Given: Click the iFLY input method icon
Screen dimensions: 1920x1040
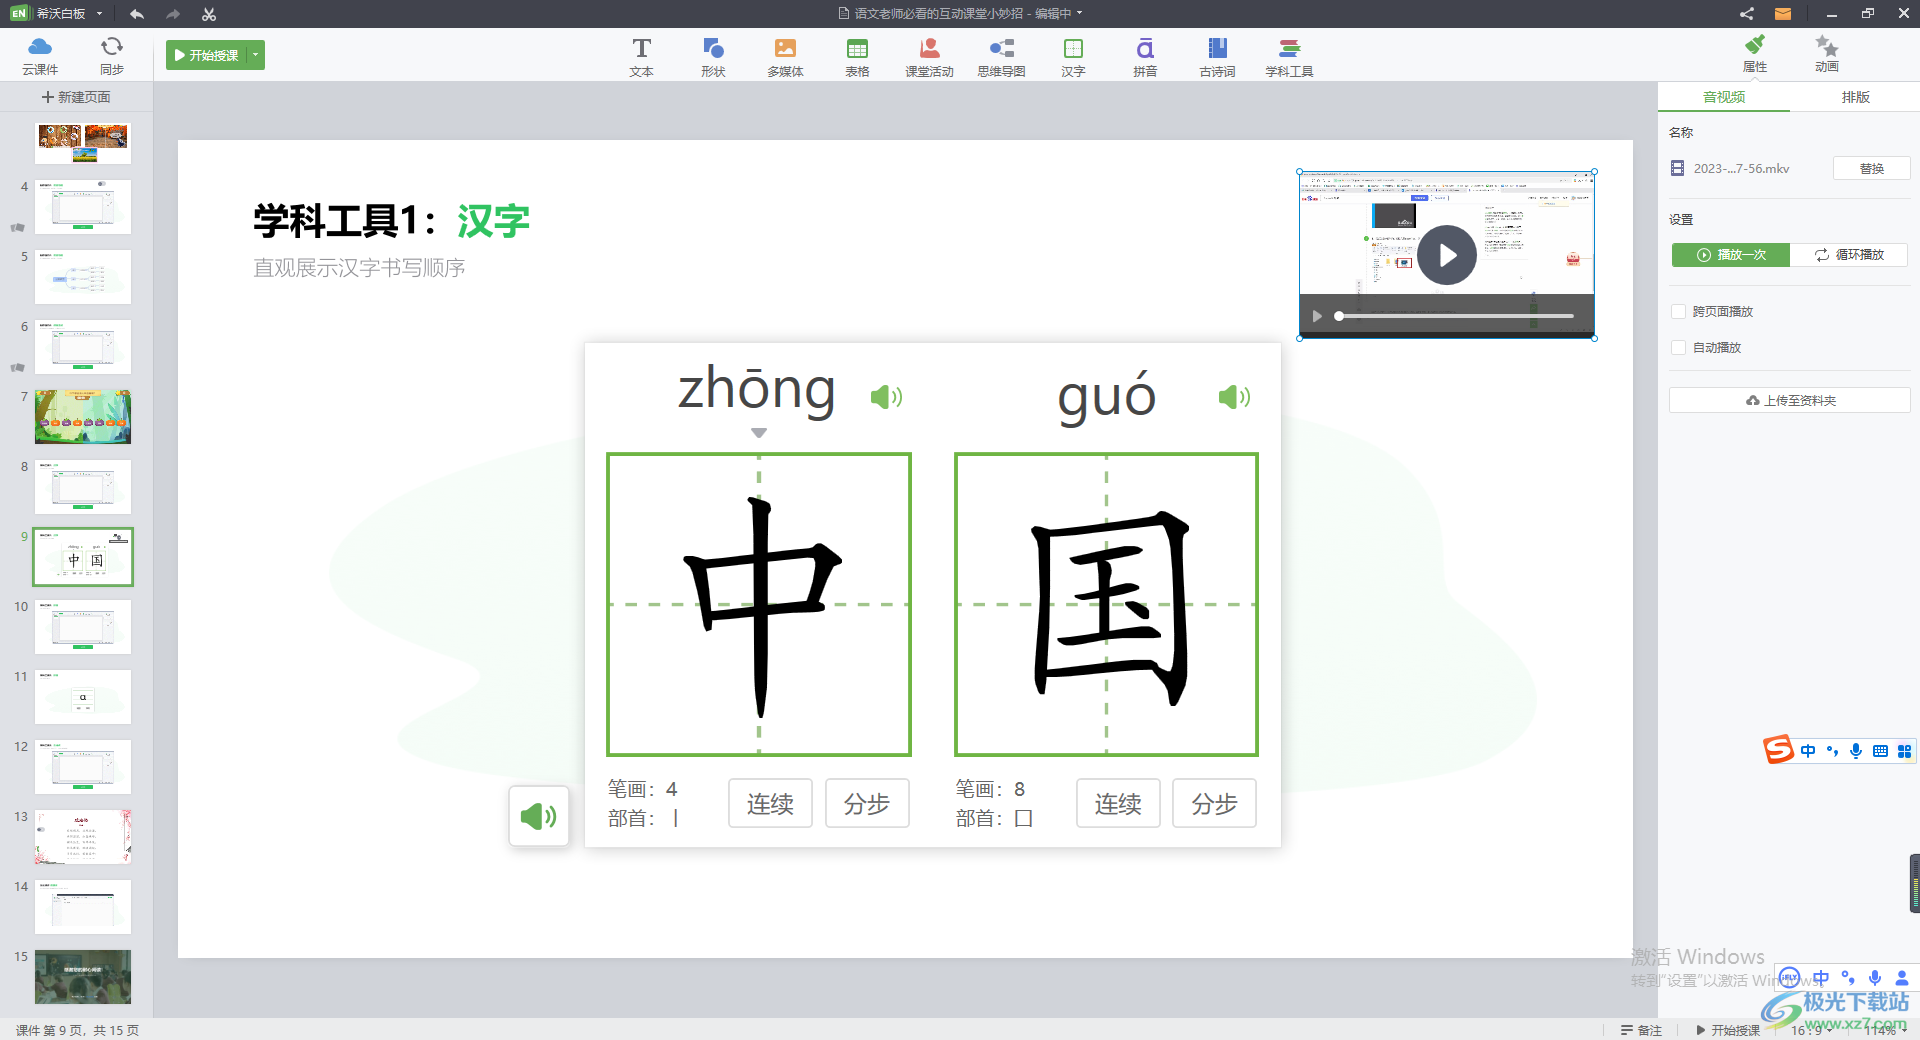Looking at the screenshot, I should pos(1789,978).
